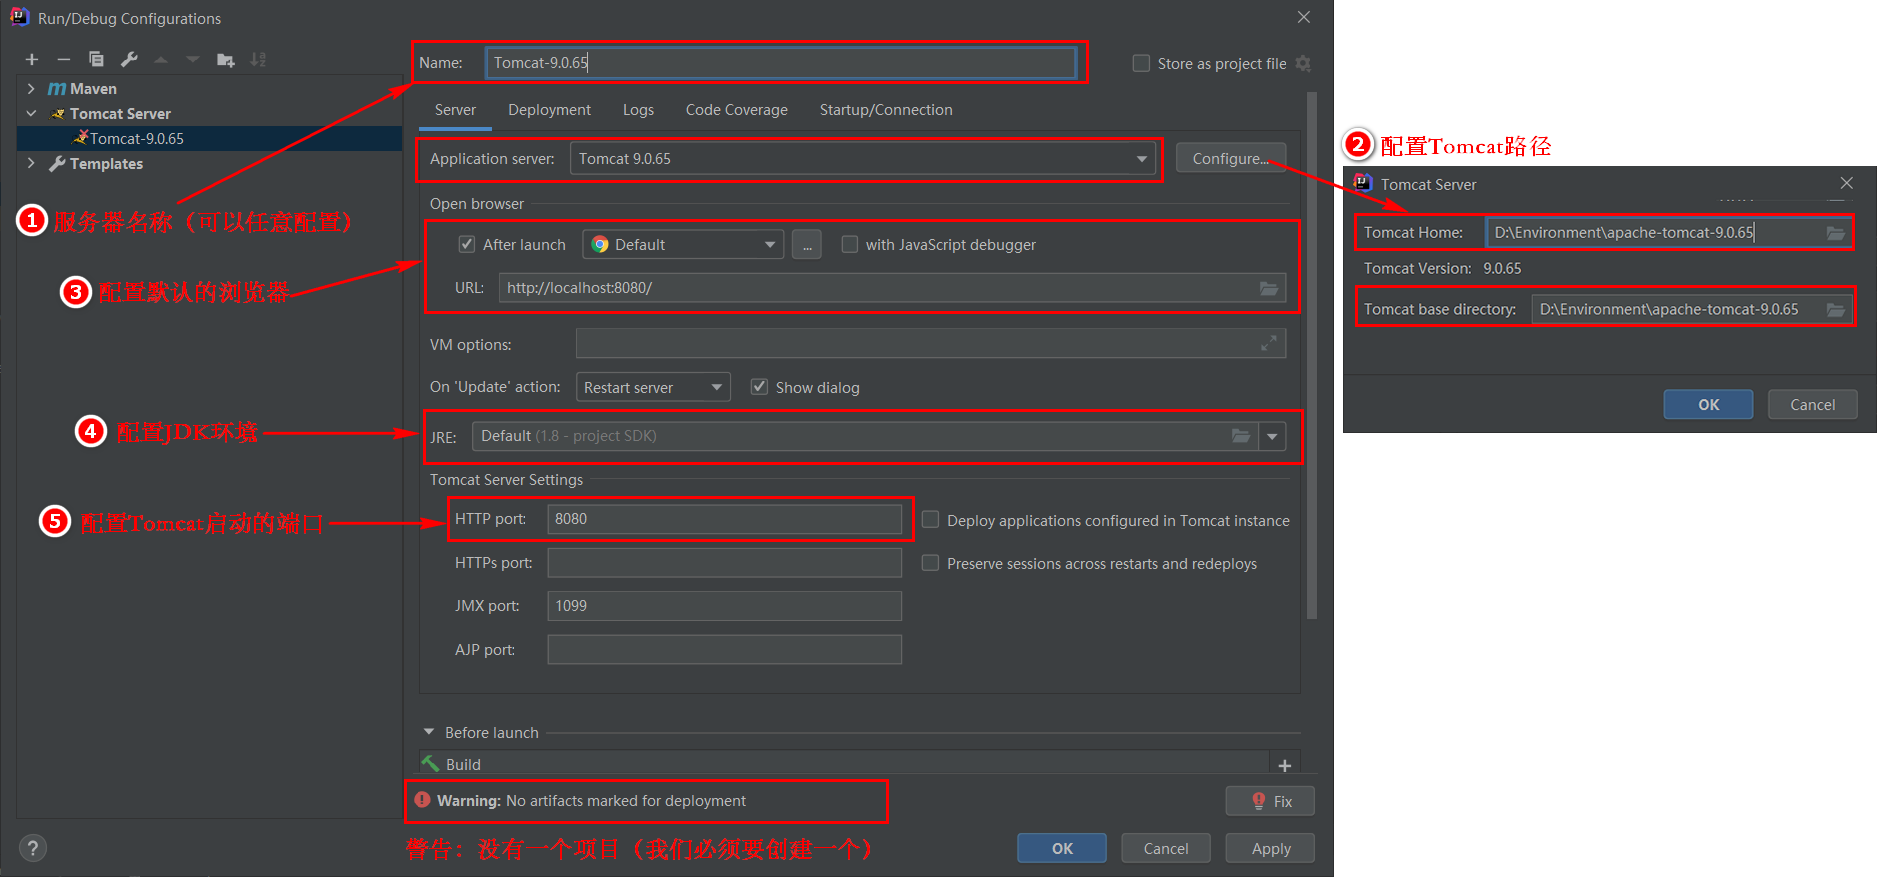Toggle After launch checkbox
Viewport: 1882px width, 877px height.
click(466, 244)
